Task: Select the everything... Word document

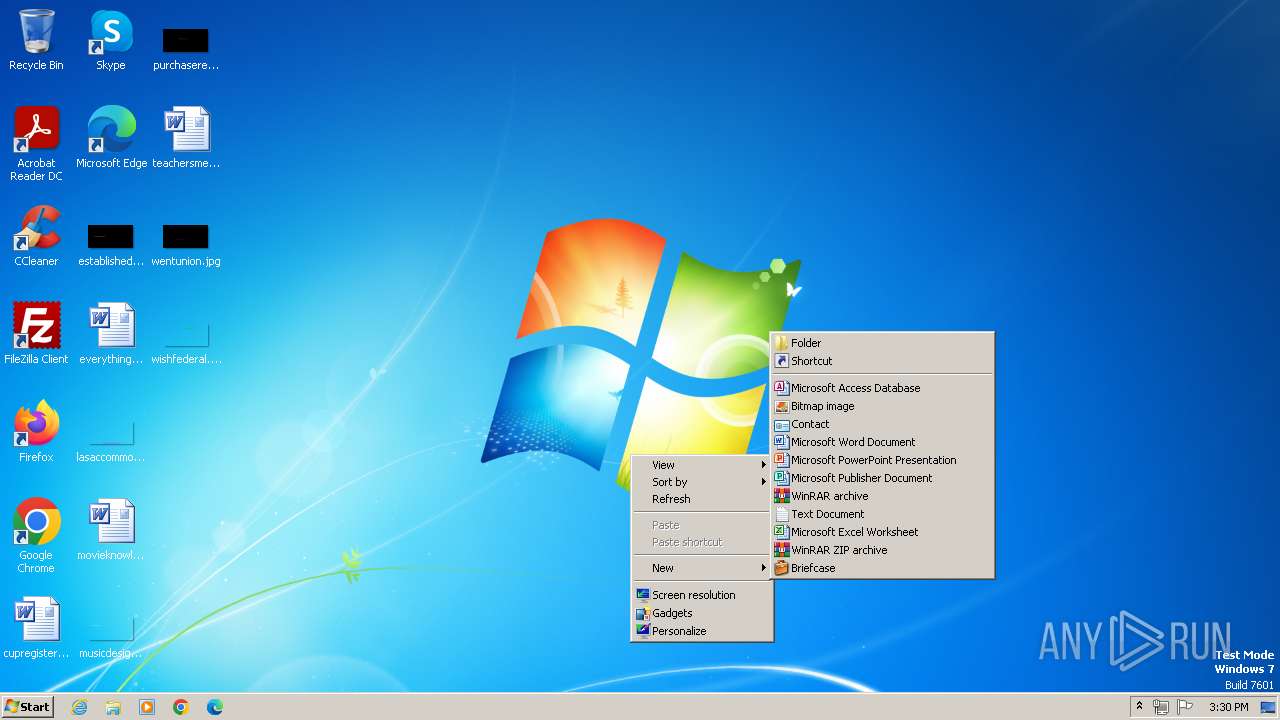Action: (111, 334)
